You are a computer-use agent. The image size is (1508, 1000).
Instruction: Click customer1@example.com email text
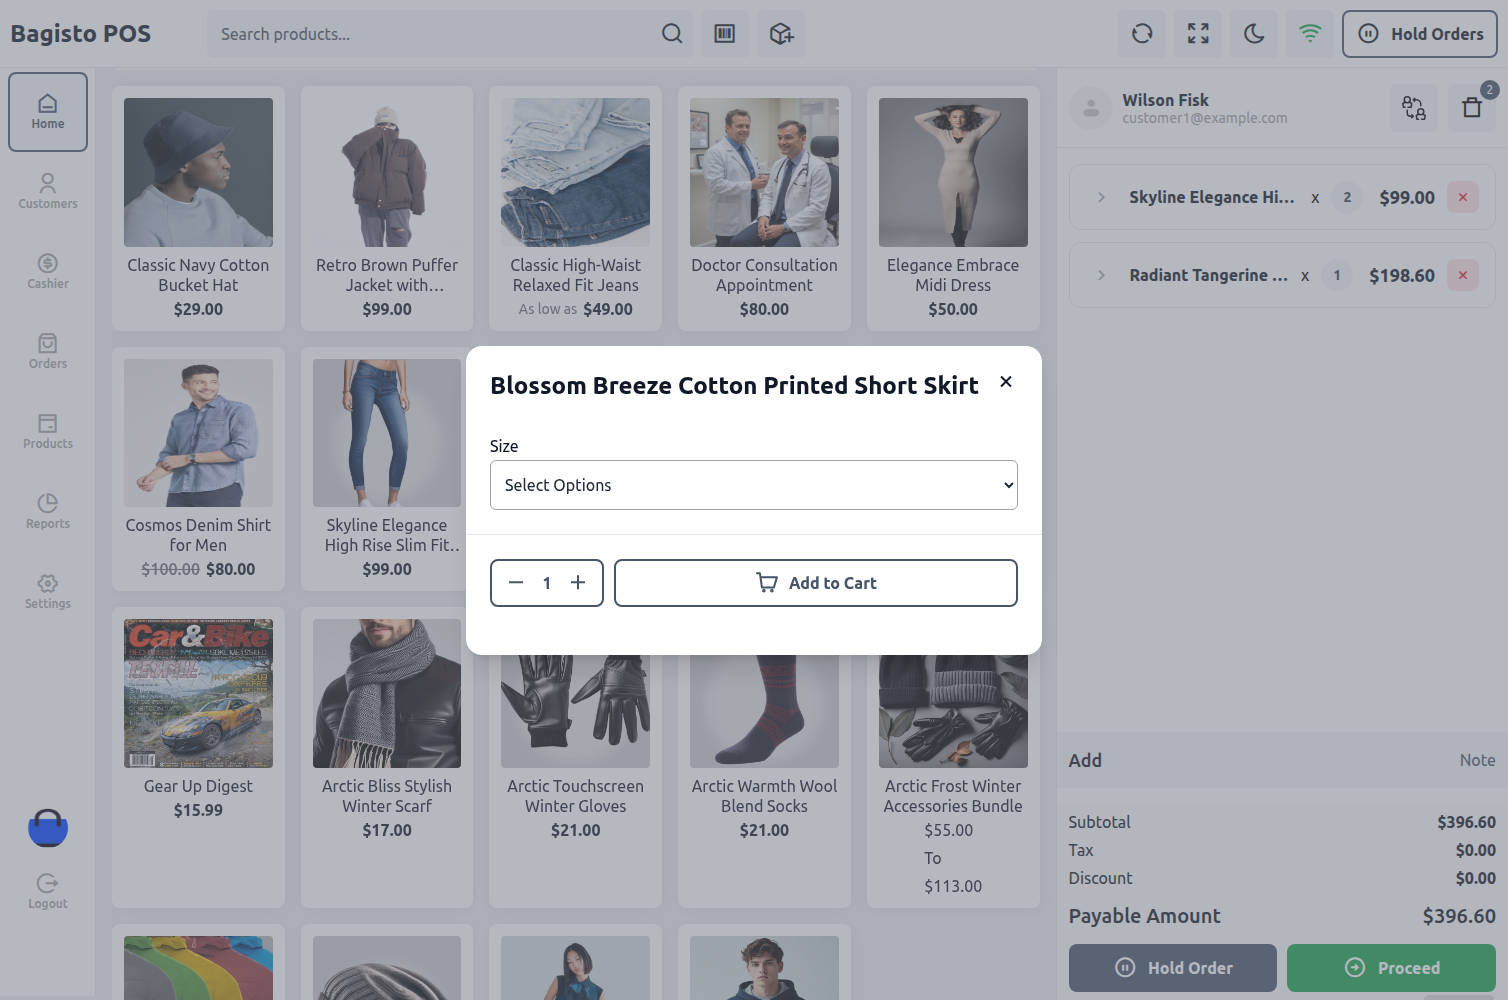click(1205, 118)
